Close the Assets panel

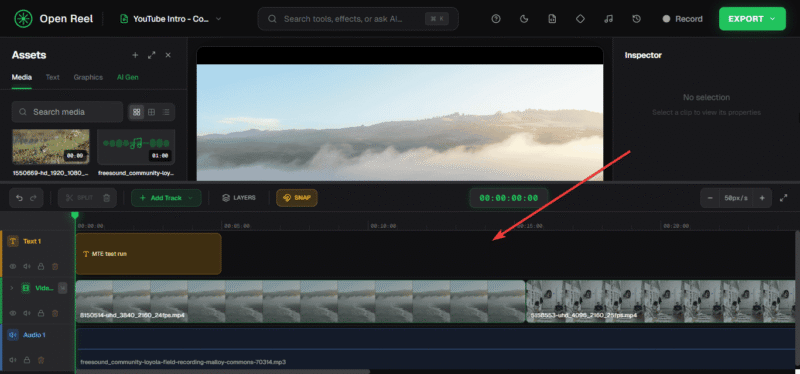pos(168,55)
